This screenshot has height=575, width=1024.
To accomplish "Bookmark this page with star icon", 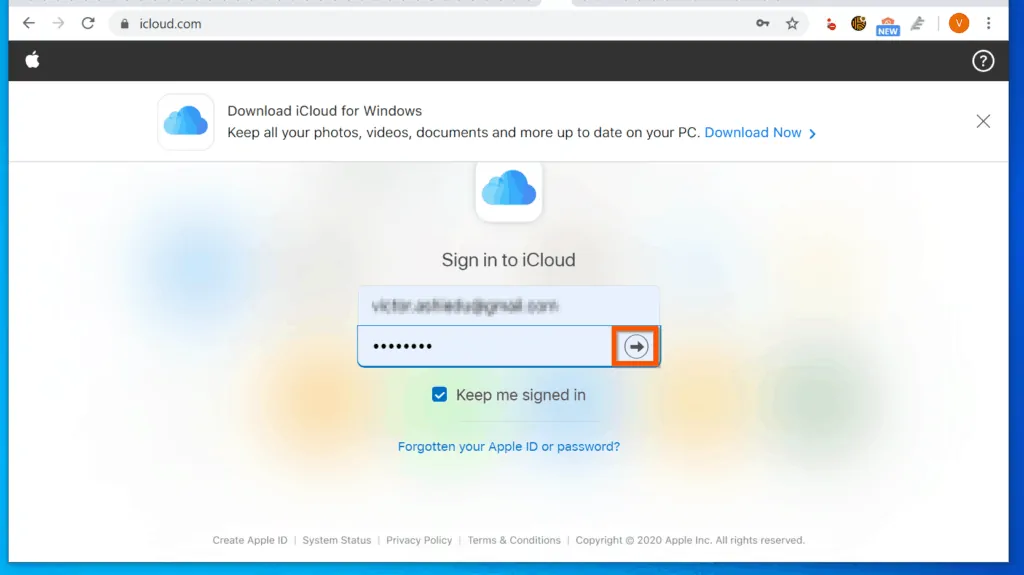I will click(x=792, y=24).
